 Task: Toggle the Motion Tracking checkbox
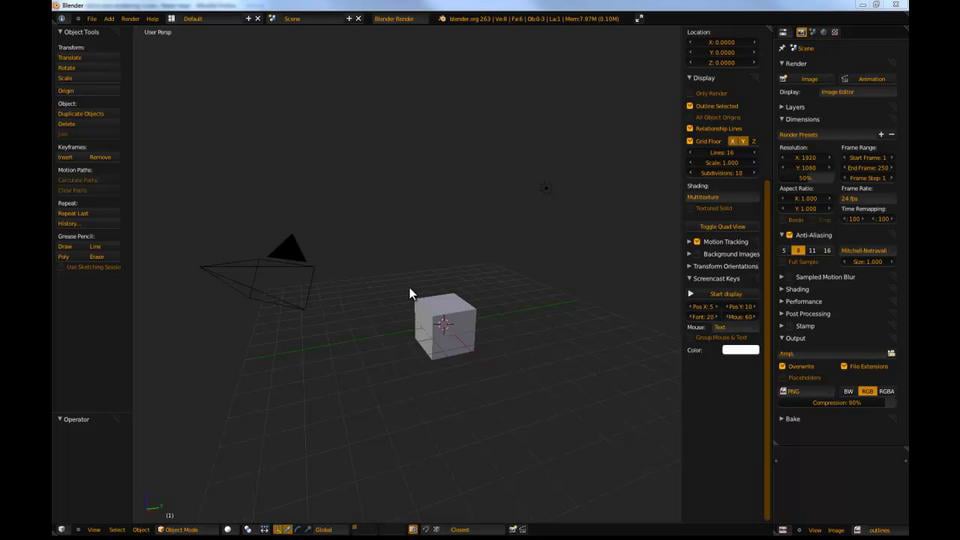(x=697, y=242)
